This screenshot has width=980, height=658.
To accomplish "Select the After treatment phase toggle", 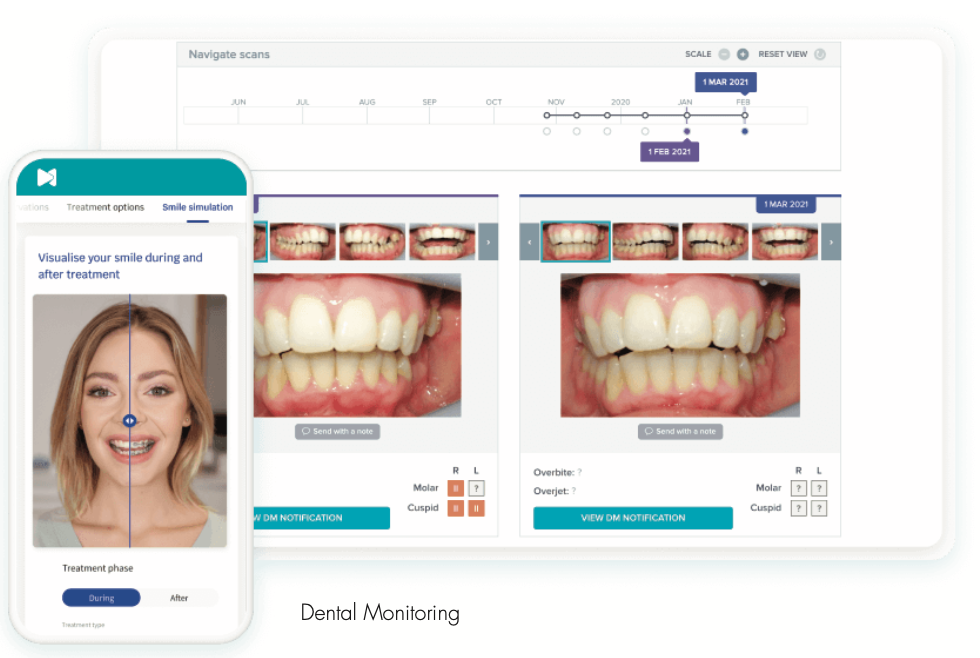I will [179, 598].
